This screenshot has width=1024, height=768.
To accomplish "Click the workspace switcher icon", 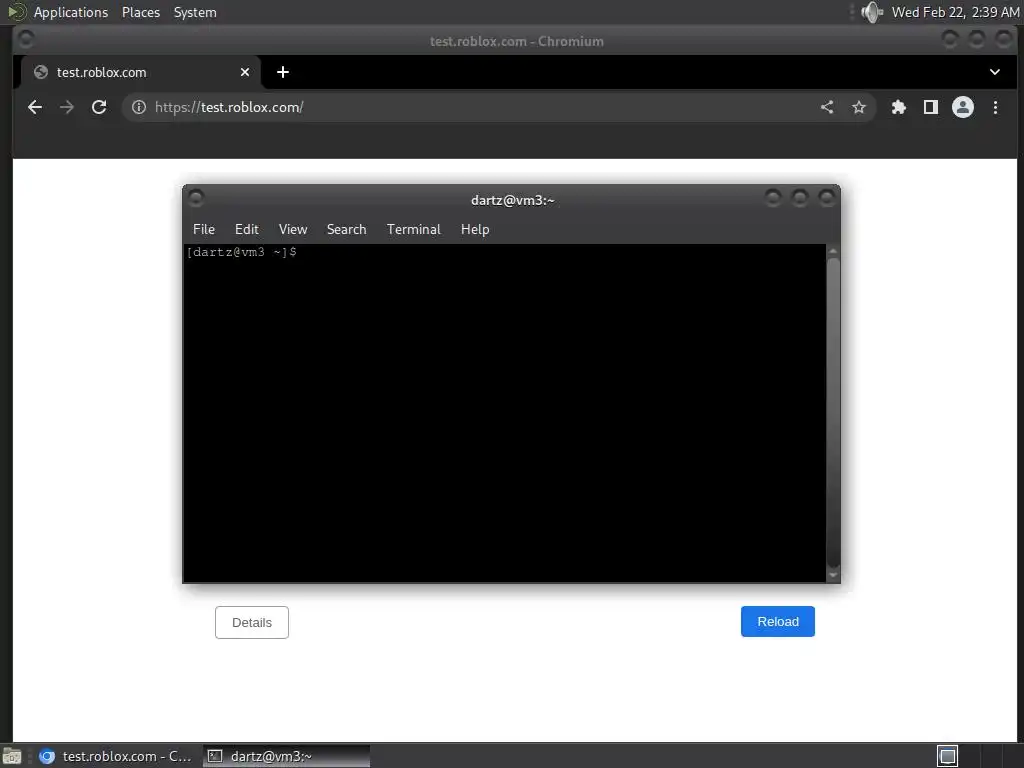I will (x=948, y=756).
